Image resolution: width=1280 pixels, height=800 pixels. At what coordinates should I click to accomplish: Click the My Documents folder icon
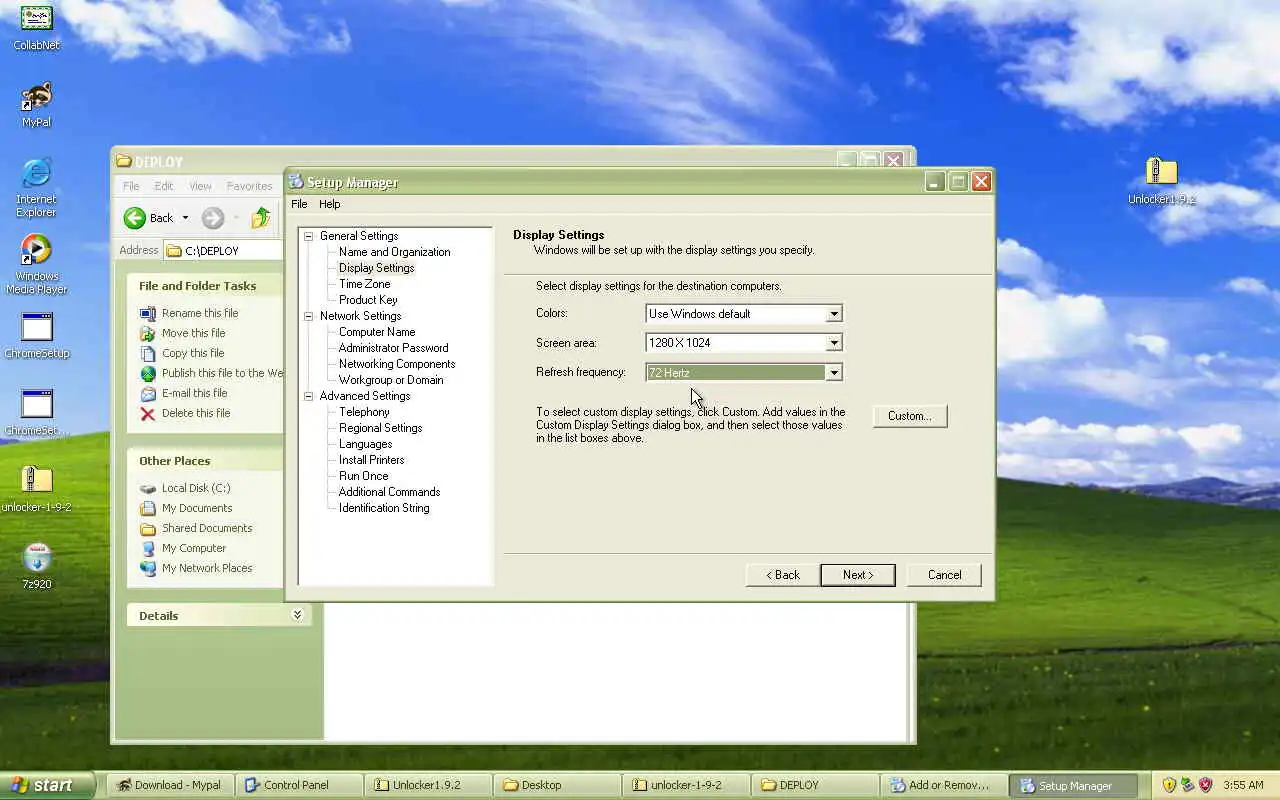[148, 508]
